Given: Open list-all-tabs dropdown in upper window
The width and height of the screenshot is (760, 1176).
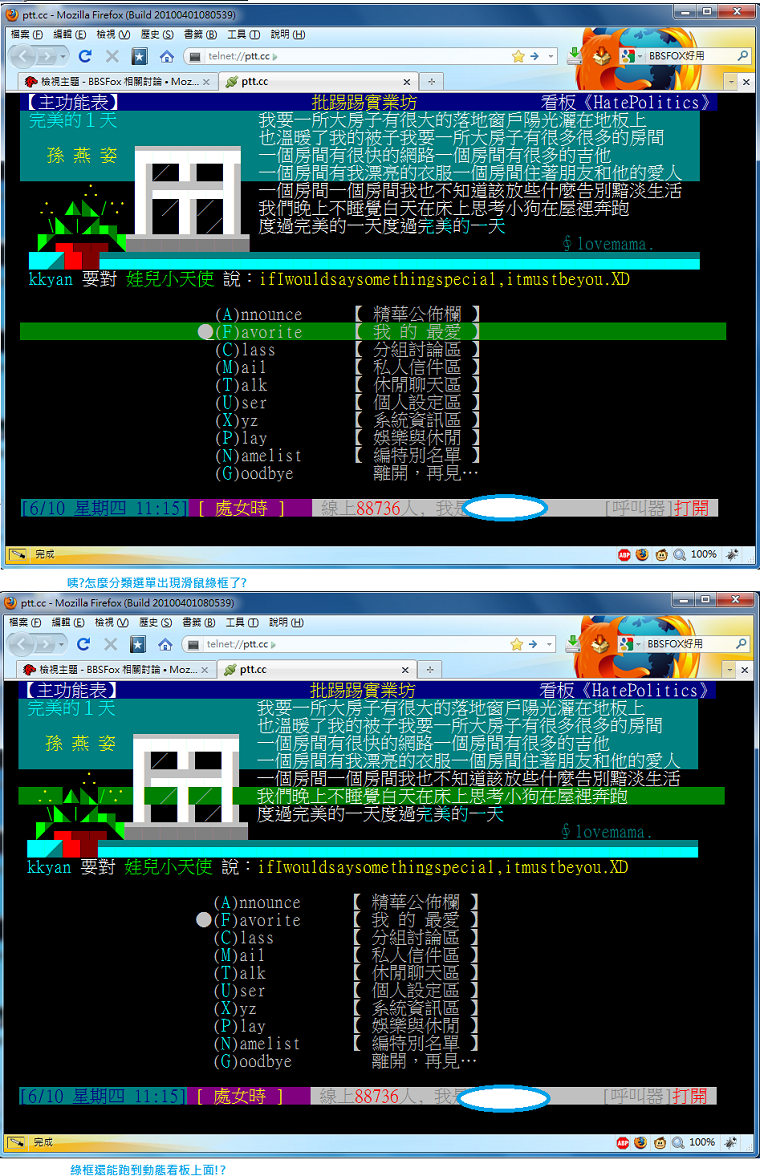Looking at the screenshot, I should coord(731,81).
